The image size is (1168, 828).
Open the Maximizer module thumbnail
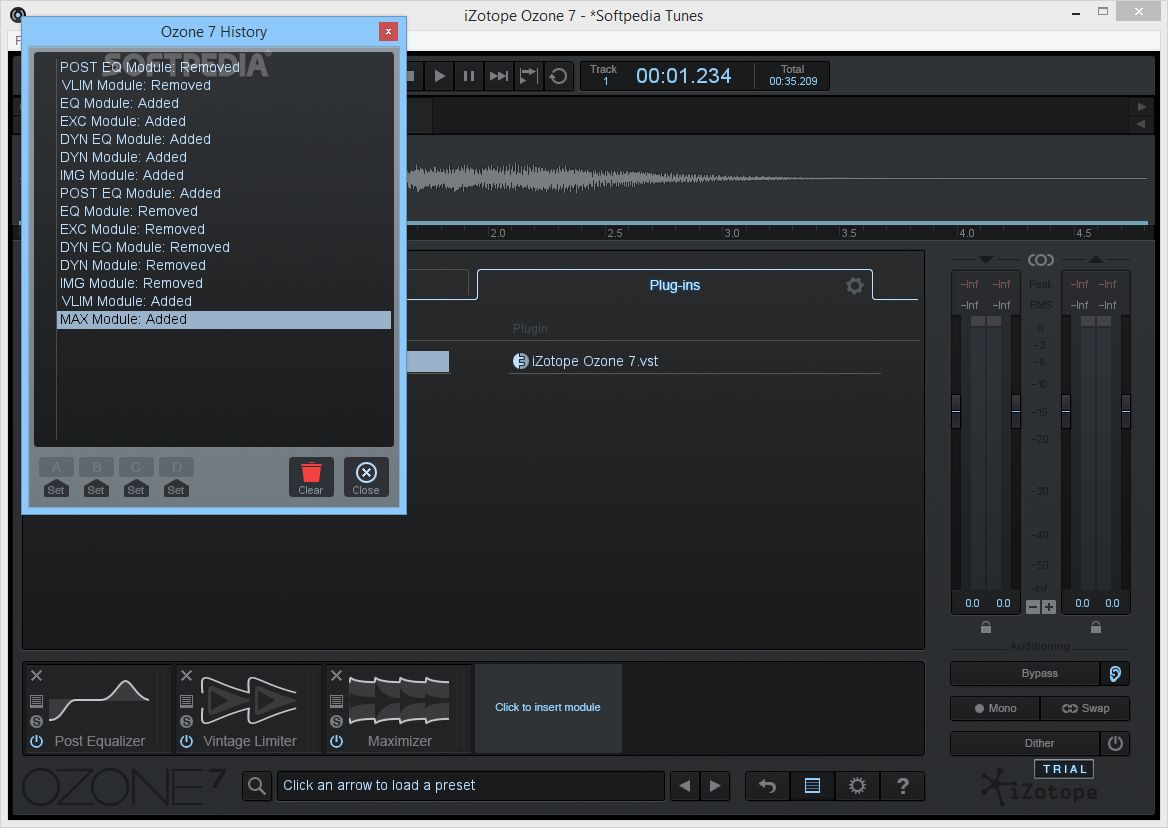tap(399, 701)
